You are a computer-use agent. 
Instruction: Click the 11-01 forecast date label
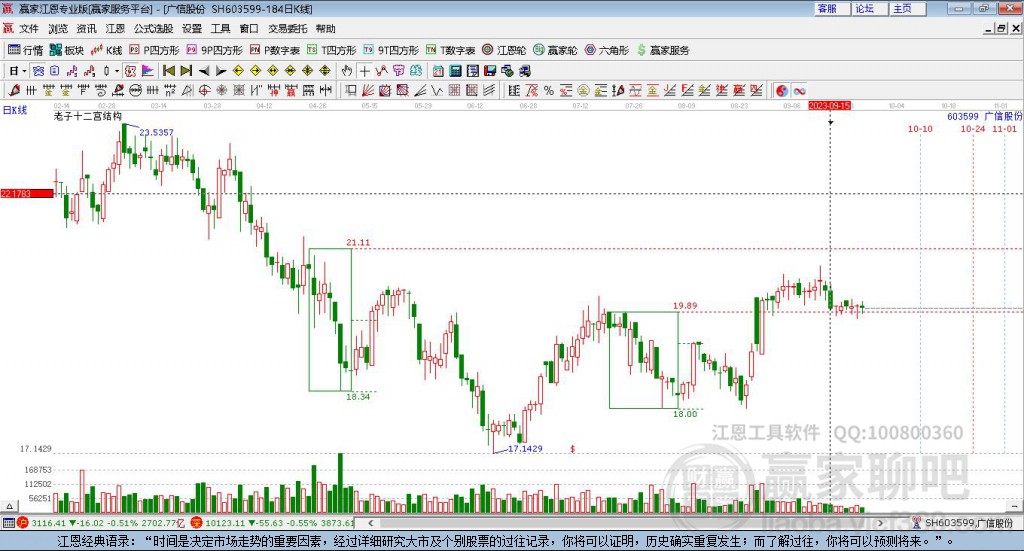1004,129
